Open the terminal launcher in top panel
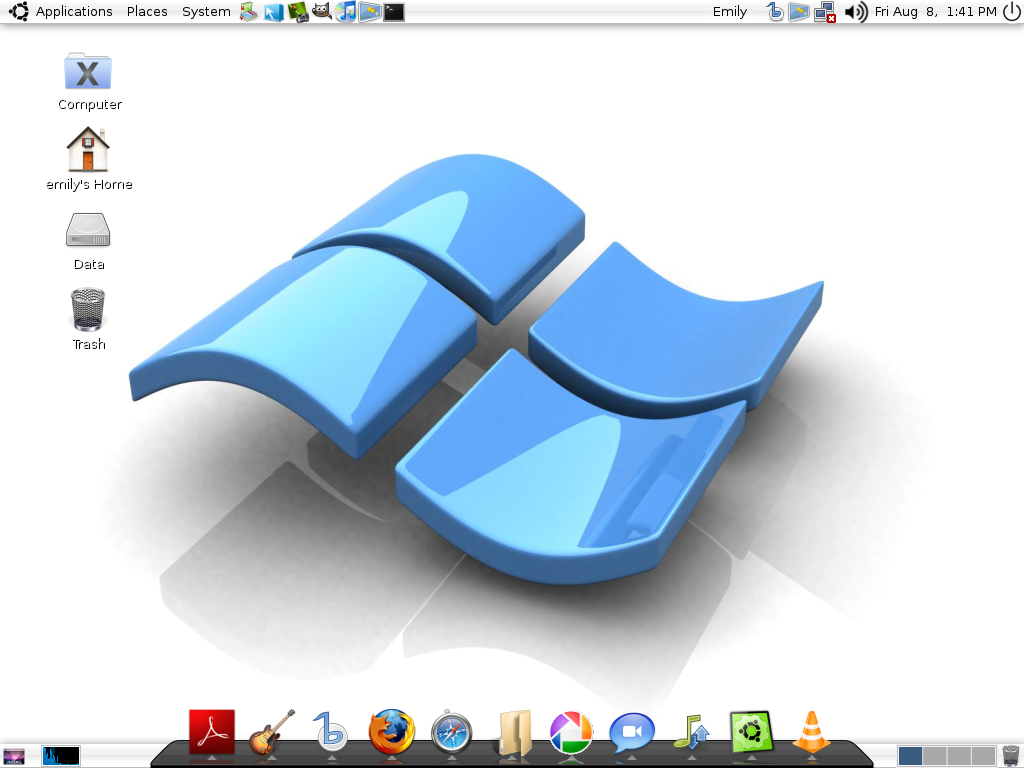This screenshot has width=1024, height=768. (x=394, y=12)
